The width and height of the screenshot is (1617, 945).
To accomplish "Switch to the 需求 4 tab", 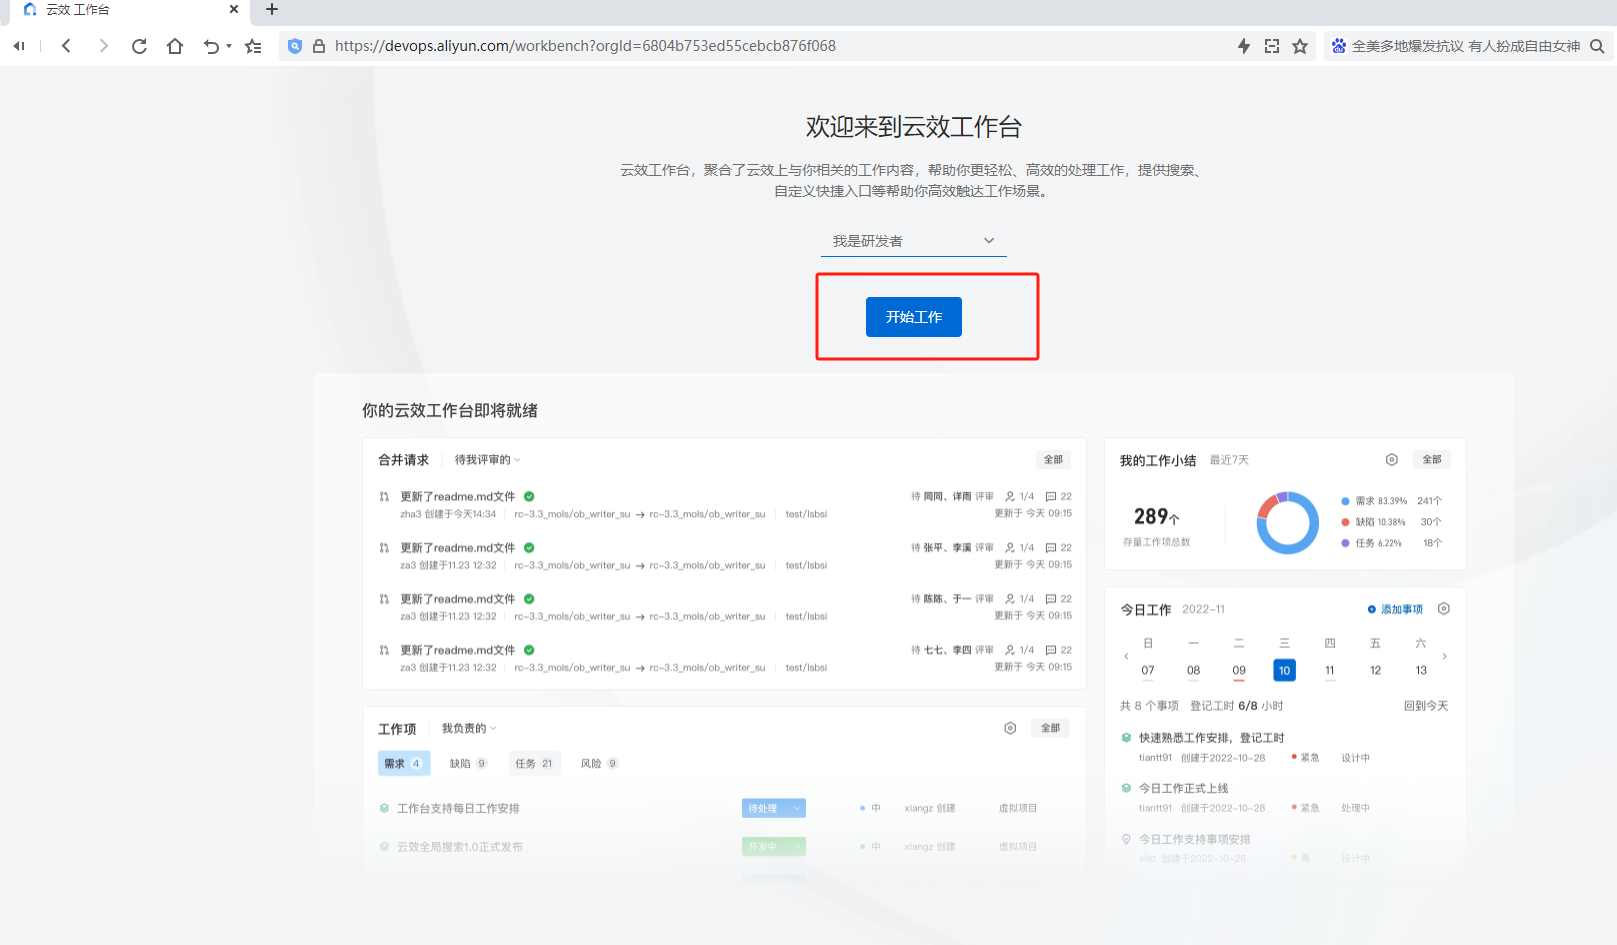I will (404, 763).
